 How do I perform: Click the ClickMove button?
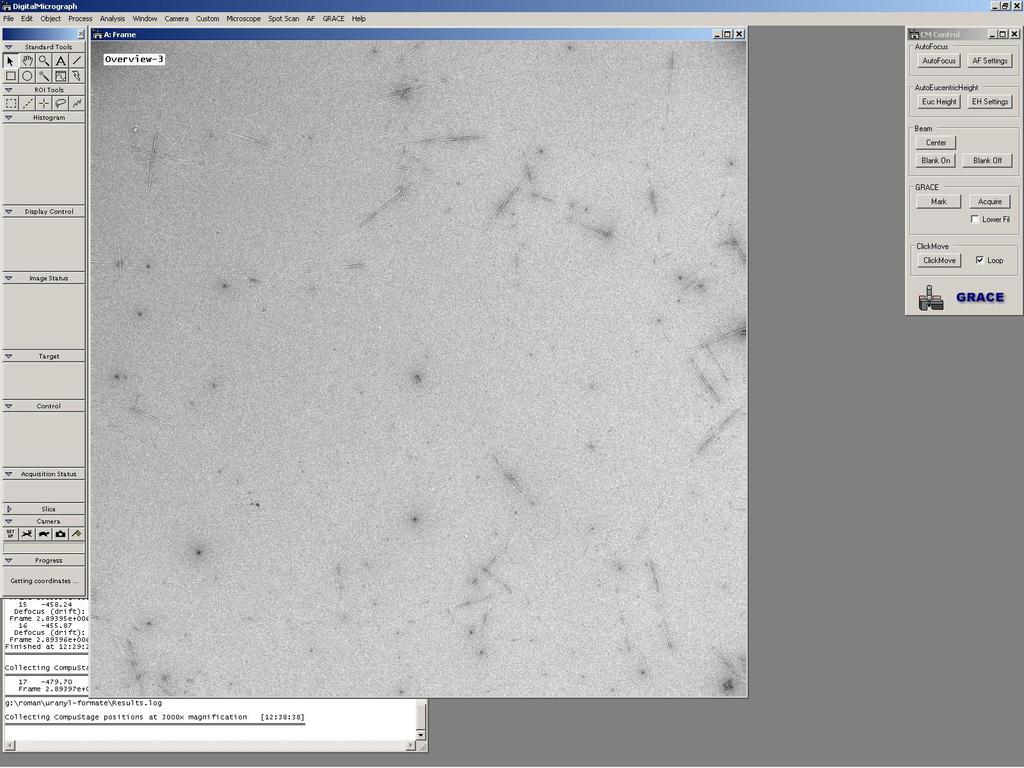tap(939, 261)
